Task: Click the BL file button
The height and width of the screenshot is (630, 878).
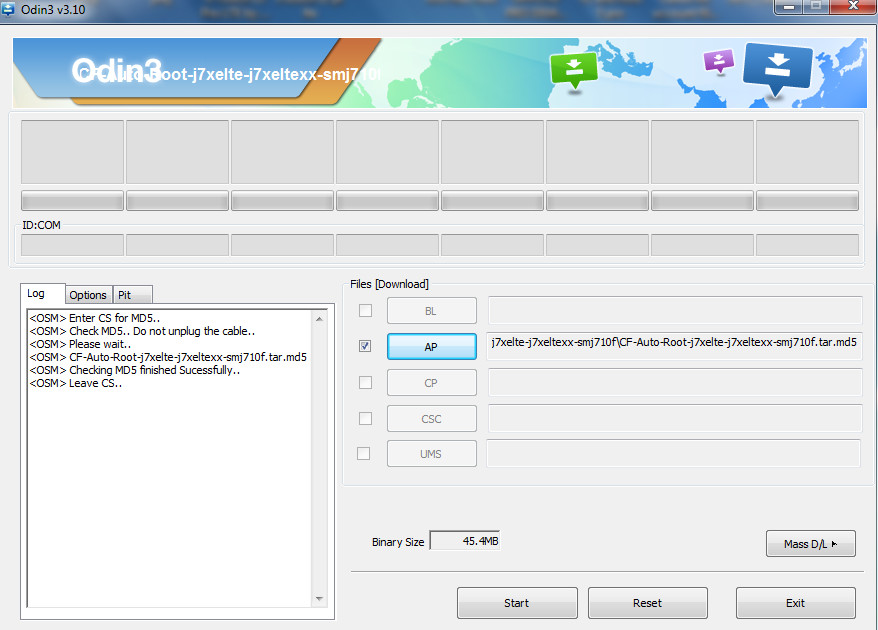Action: coord(432,311)
